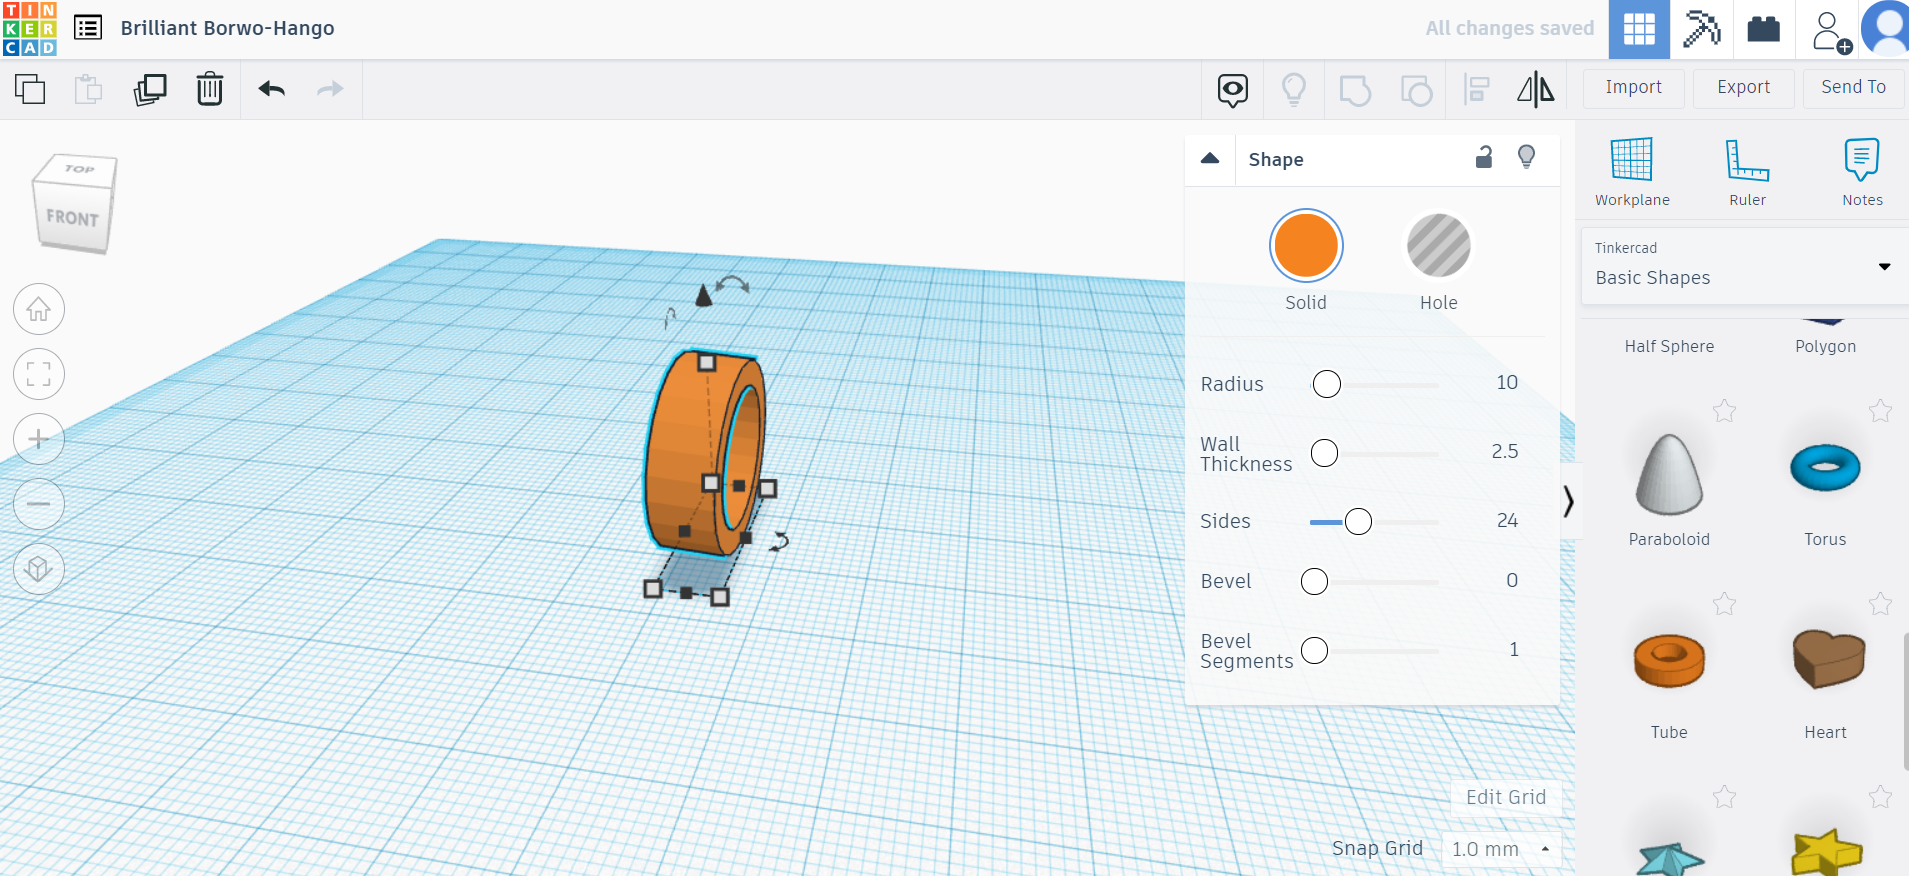
Task: Open the Basic Shapes library dropdown
Action: click(1745, 266)
